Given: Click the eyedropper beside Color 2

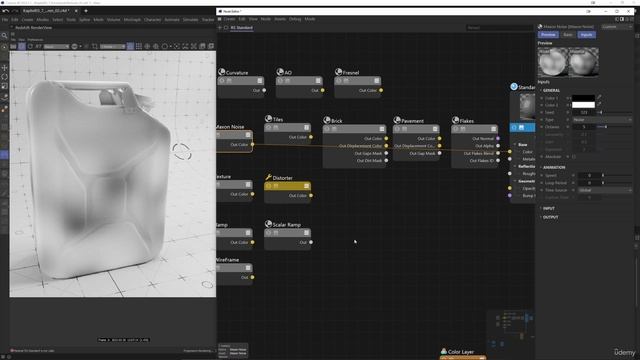Looking at the screenshot, I should (599, 105).
